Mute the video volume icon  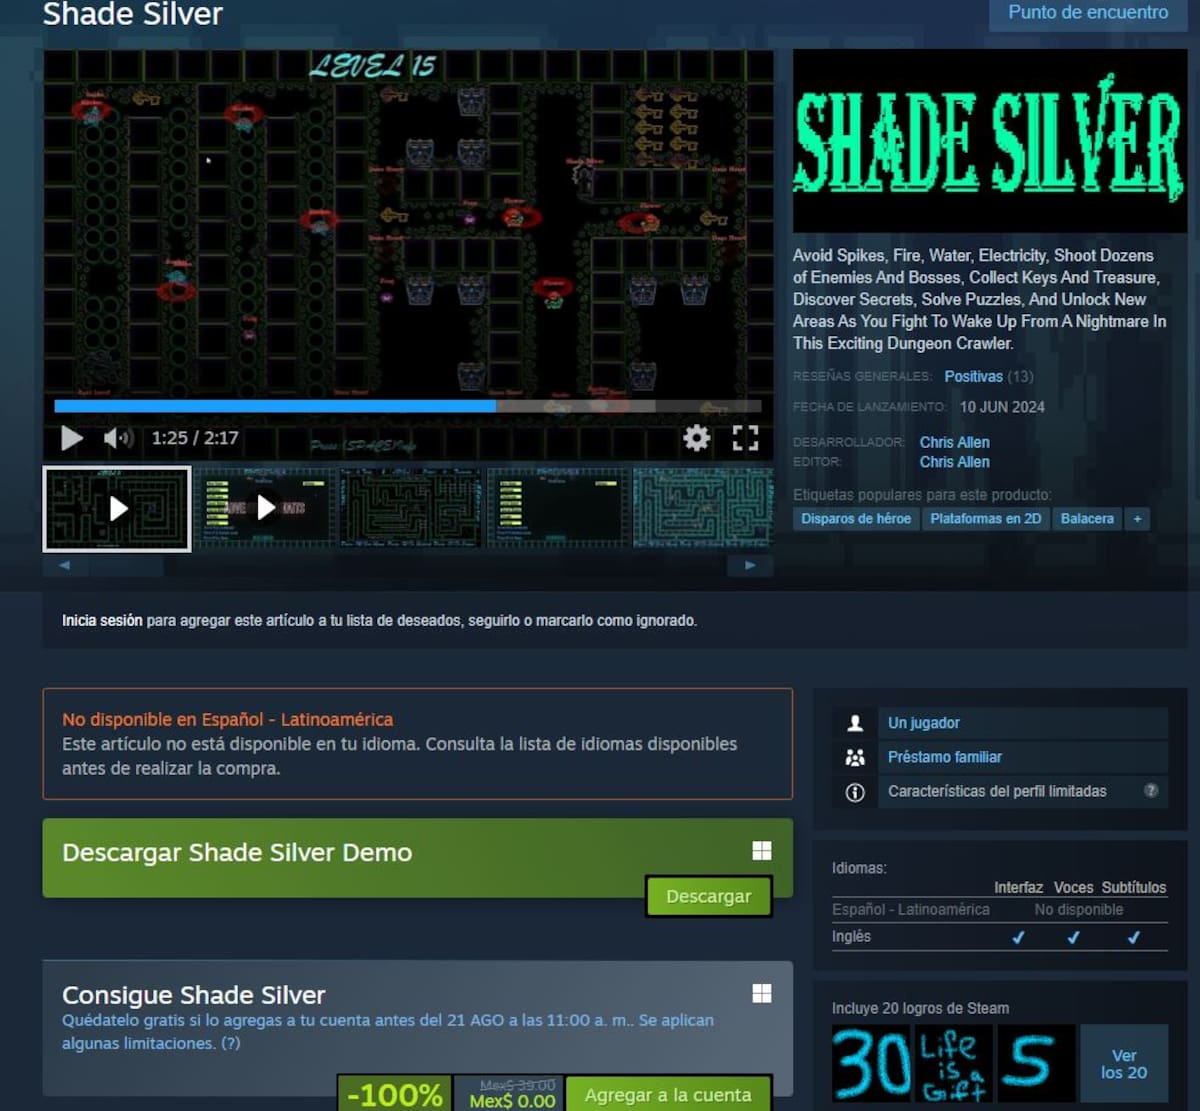click(118, 438)
